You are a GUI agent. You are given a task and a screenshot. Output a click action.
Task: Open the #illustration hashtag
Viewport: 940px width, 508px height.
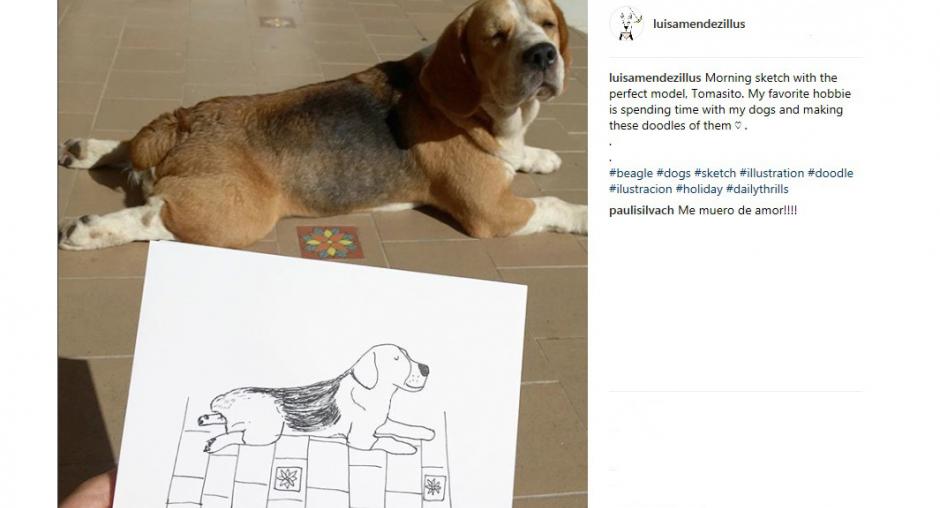pyautogui.click(x=772, y=173)
